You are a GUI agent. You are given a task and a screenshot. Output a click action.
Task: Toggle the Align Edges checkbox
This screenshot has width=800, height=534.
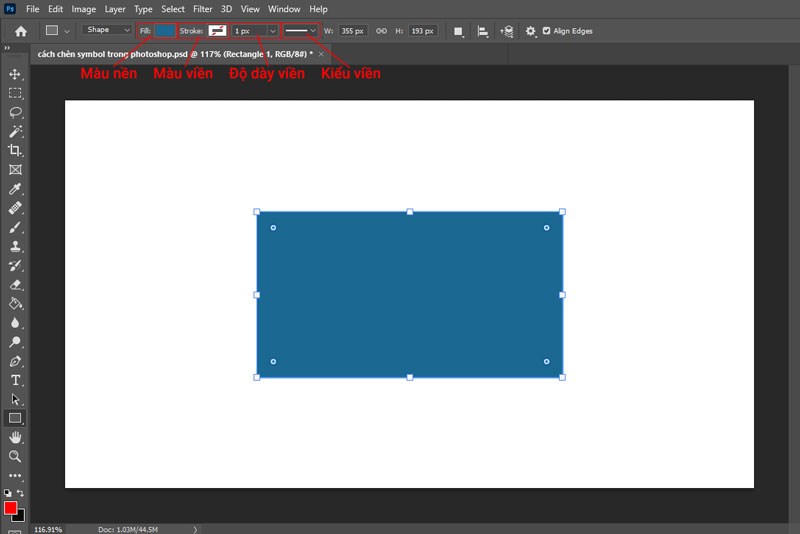545,31
